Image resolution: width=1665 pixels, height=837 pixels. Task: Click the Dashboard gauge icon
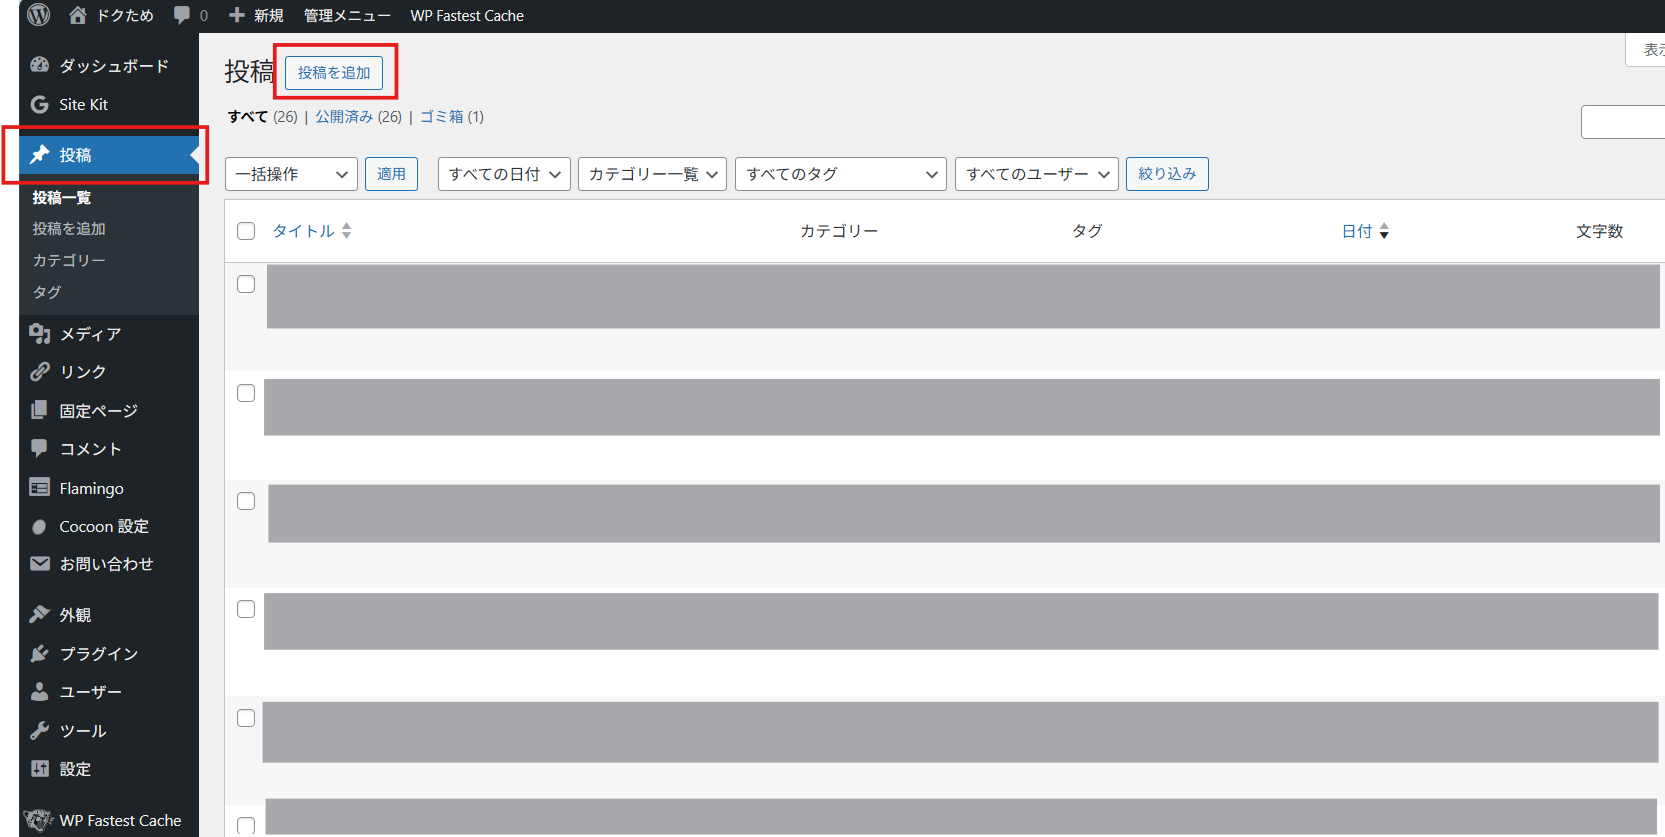[40, 65]
